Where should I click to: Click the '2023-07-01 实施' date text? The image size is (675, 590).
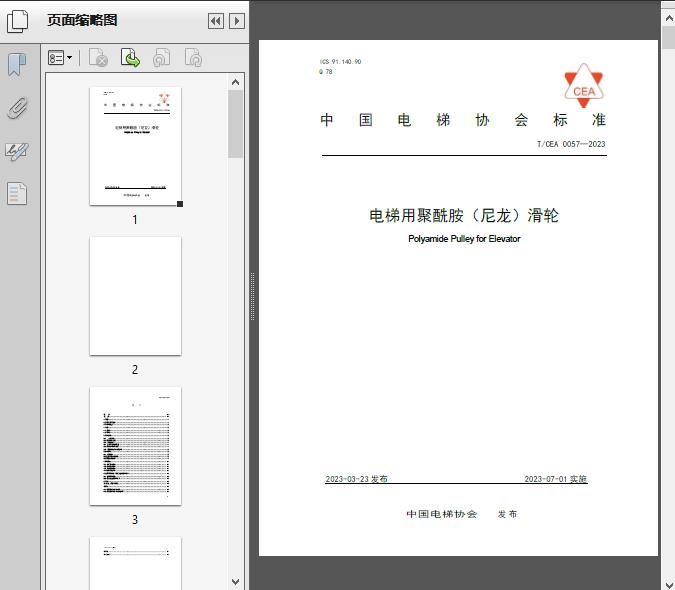556,479
